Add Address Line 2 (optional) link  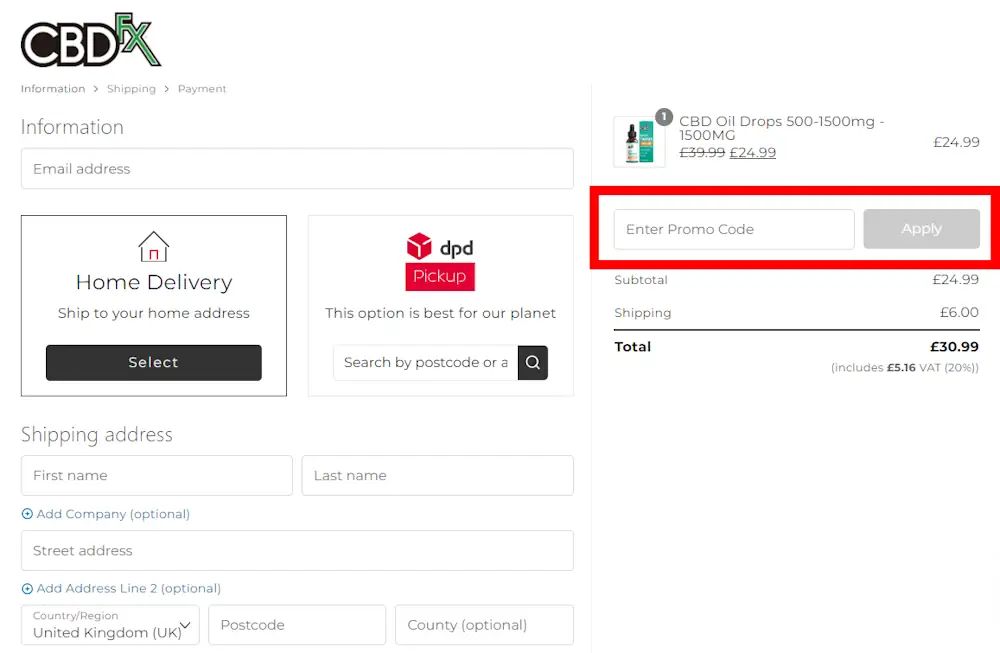tap(129, 589)
